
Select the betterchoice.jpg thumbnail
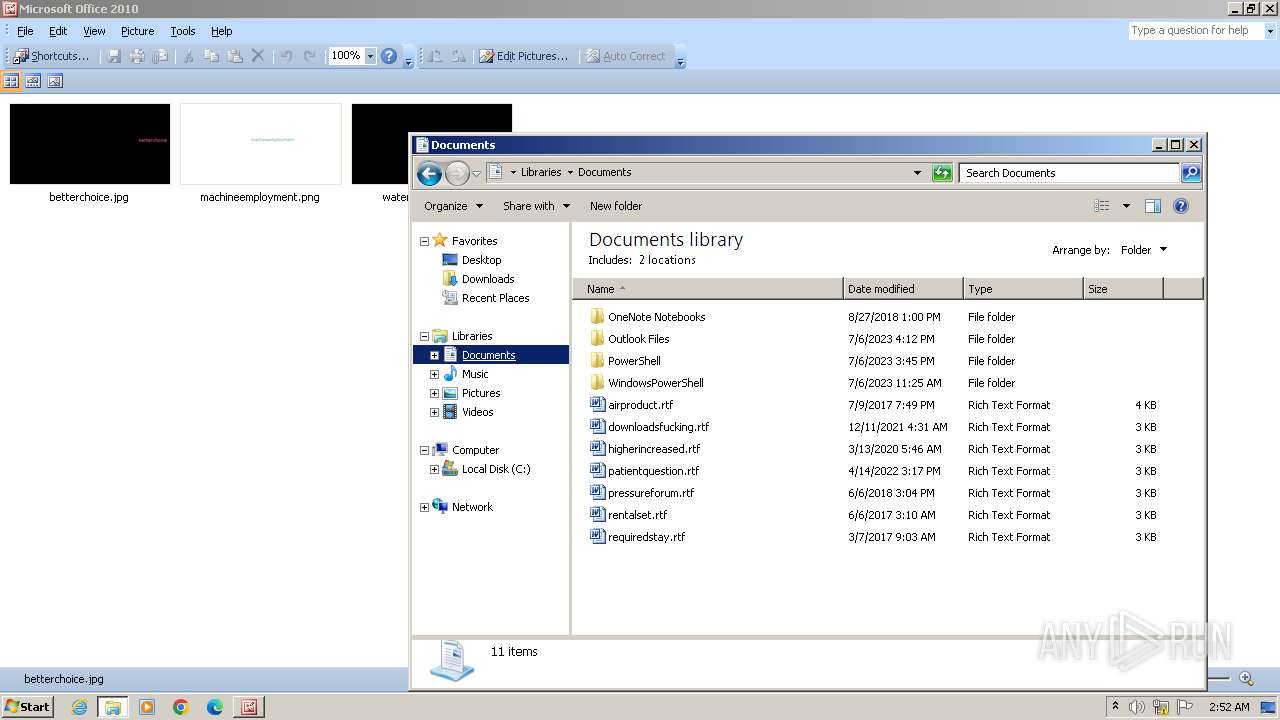(x=89, y=144)
